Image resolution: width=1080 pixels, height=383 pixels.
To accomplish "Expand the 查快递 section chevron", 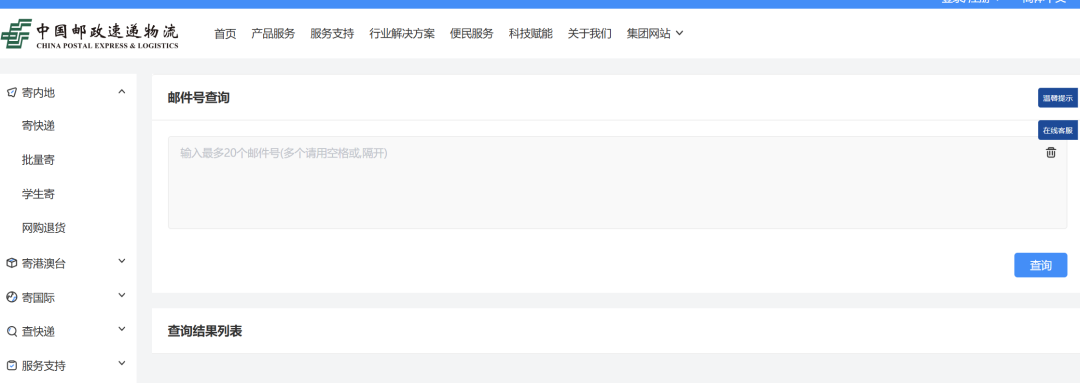I will 122,329.
